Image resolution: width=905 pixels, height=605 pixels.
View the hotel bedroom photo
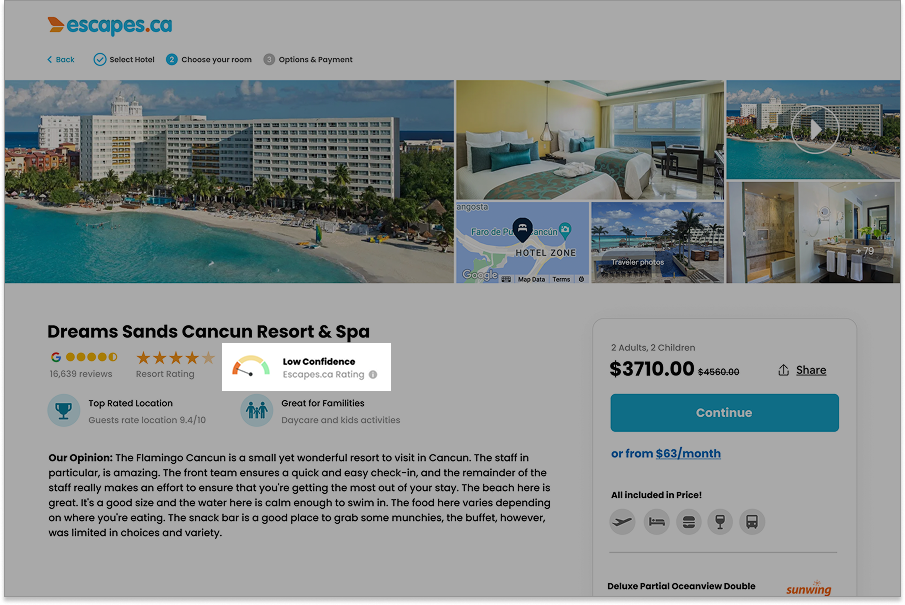tap(590, 140)
